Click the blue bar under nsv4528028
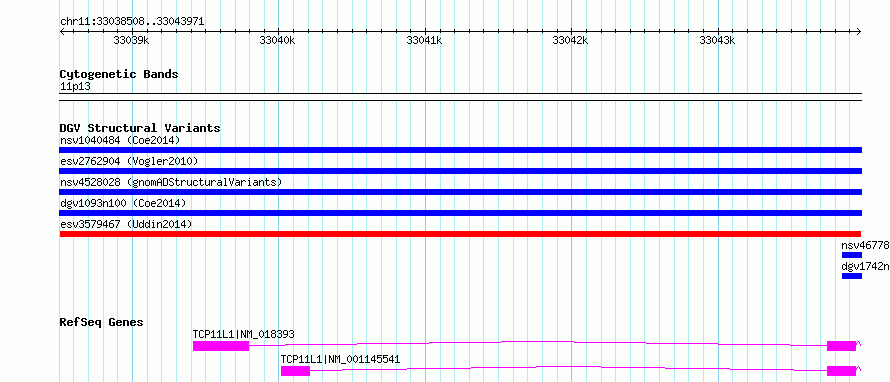This screenshot has height=382, width=890. [460, 192]
